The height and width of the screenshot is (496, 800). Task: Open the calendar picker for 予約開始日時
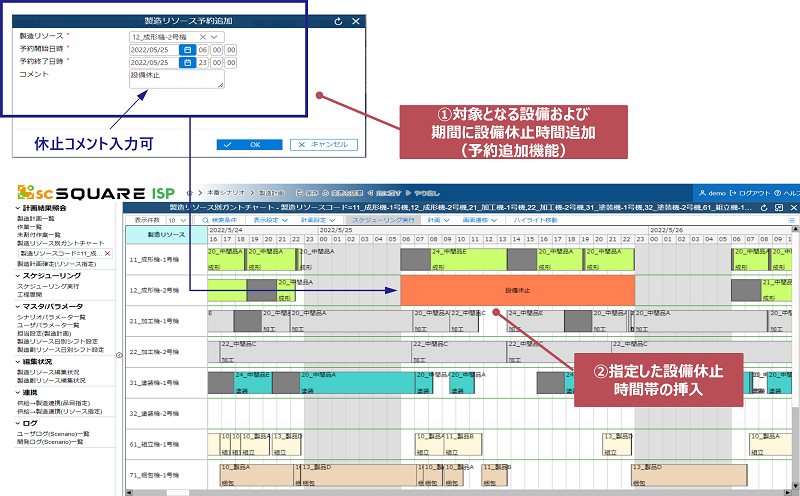pyautogui.click(x=187, y=49)
